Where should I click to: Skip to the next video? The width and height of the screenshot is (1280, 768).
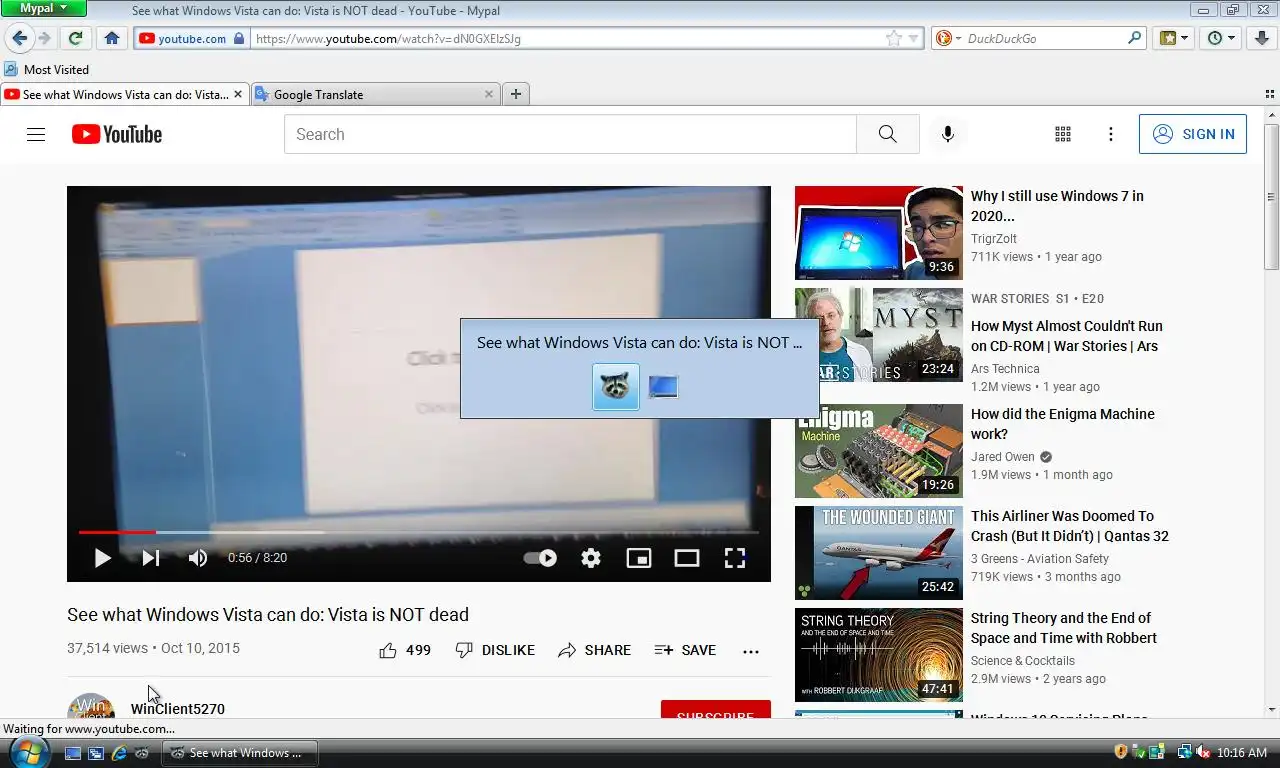pos(150,558)
